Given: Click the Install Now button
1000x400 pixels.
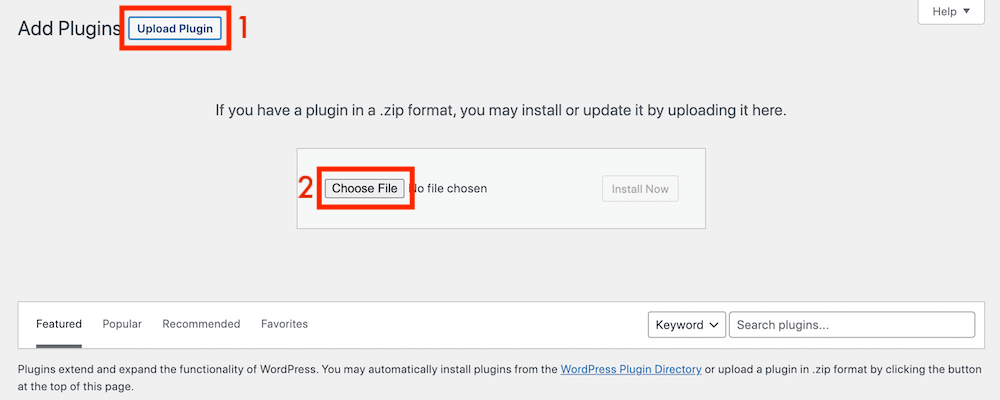Looking at the screenshot, I should pyautogui.click(x=640, y=188).
